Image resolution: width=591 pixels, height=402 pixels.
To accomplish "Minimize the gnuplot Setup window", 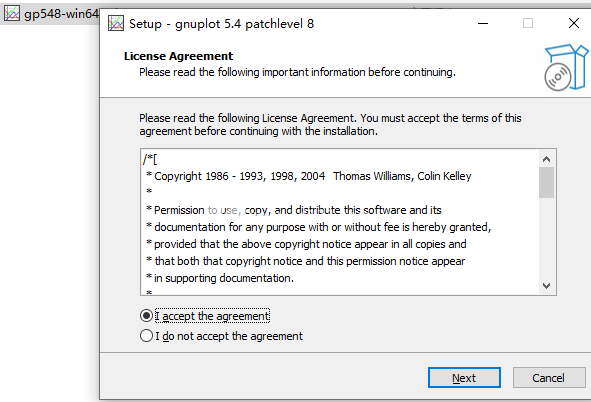I will (483, 23).
